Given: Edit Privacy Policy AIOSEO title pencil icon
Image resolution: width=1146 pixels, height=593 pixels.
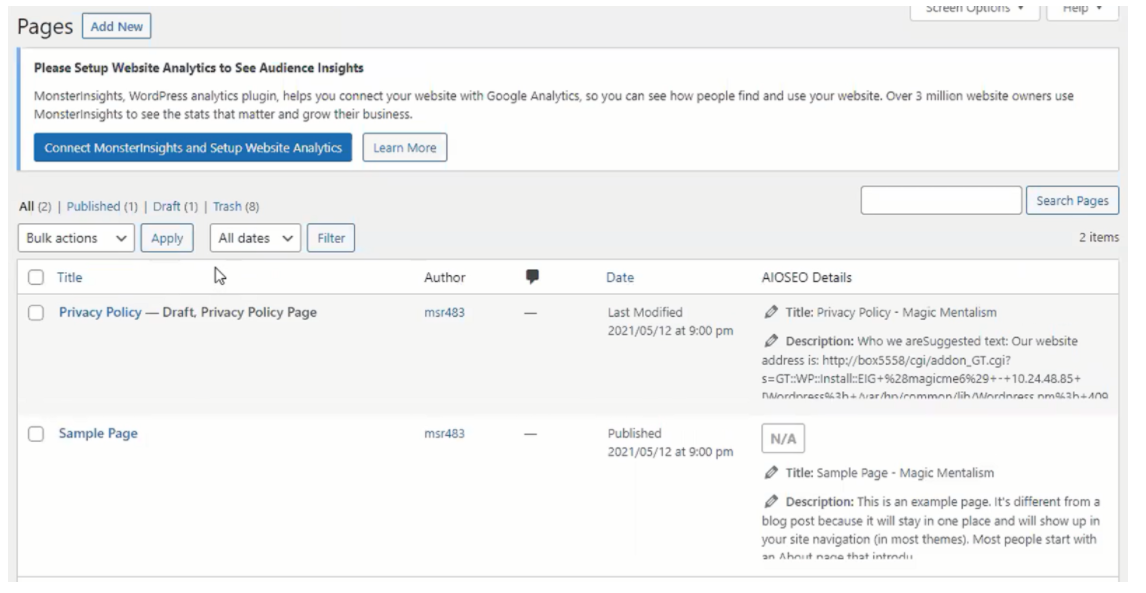Looking at the screenshot, I should tap(771, 312).
